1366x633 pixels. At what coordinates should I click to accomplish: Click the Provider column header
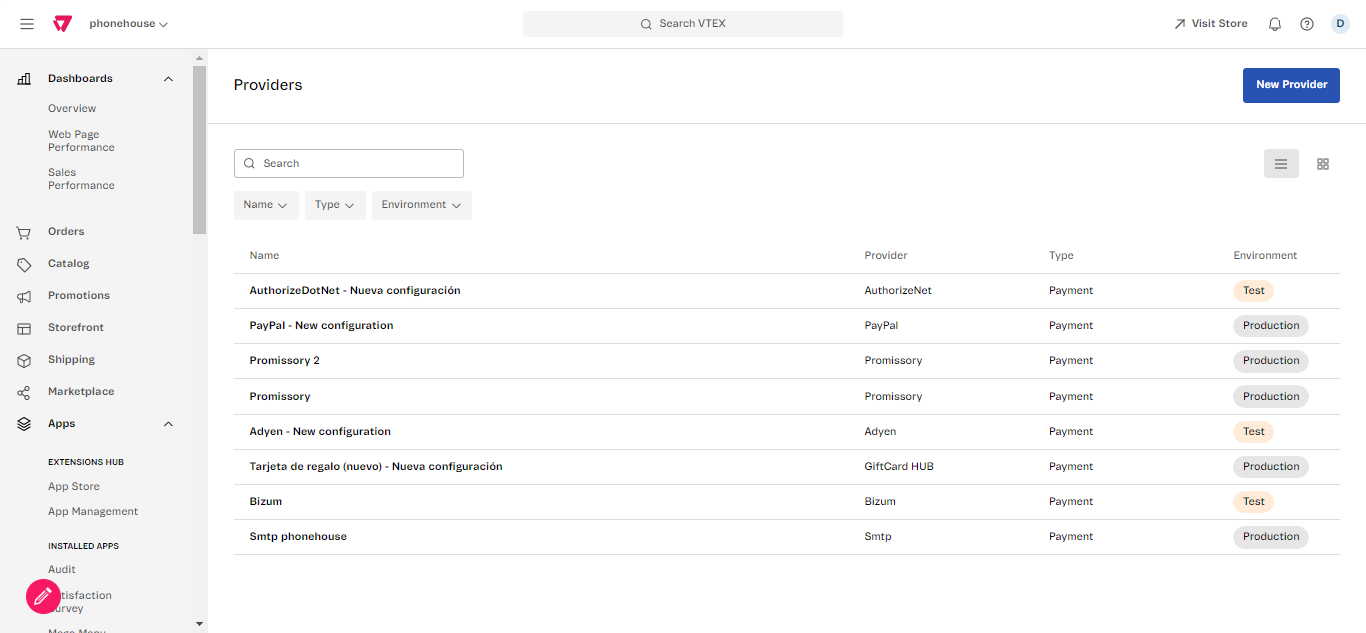886,256
